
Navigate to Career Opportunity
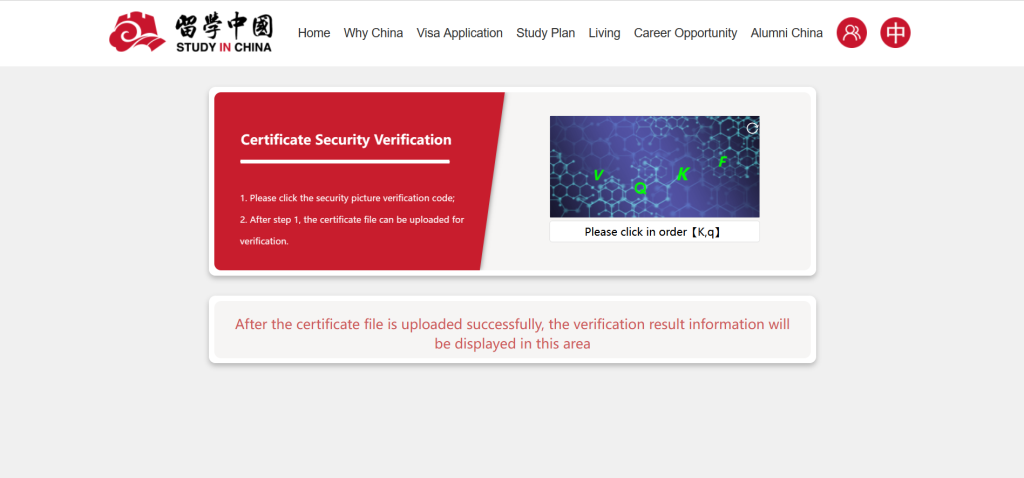tap(685, 33)
